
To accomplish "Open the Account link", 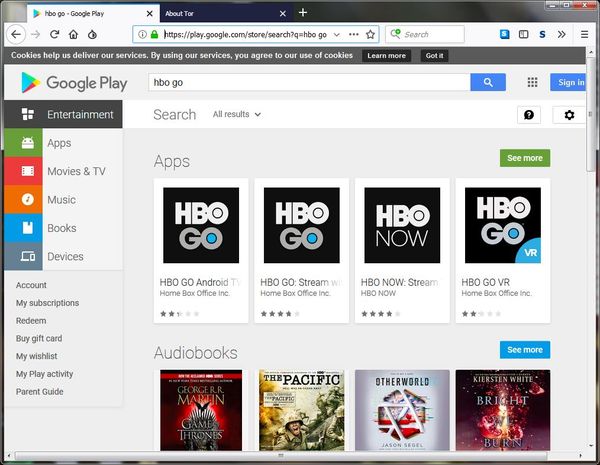I will [x=31, y=285].
